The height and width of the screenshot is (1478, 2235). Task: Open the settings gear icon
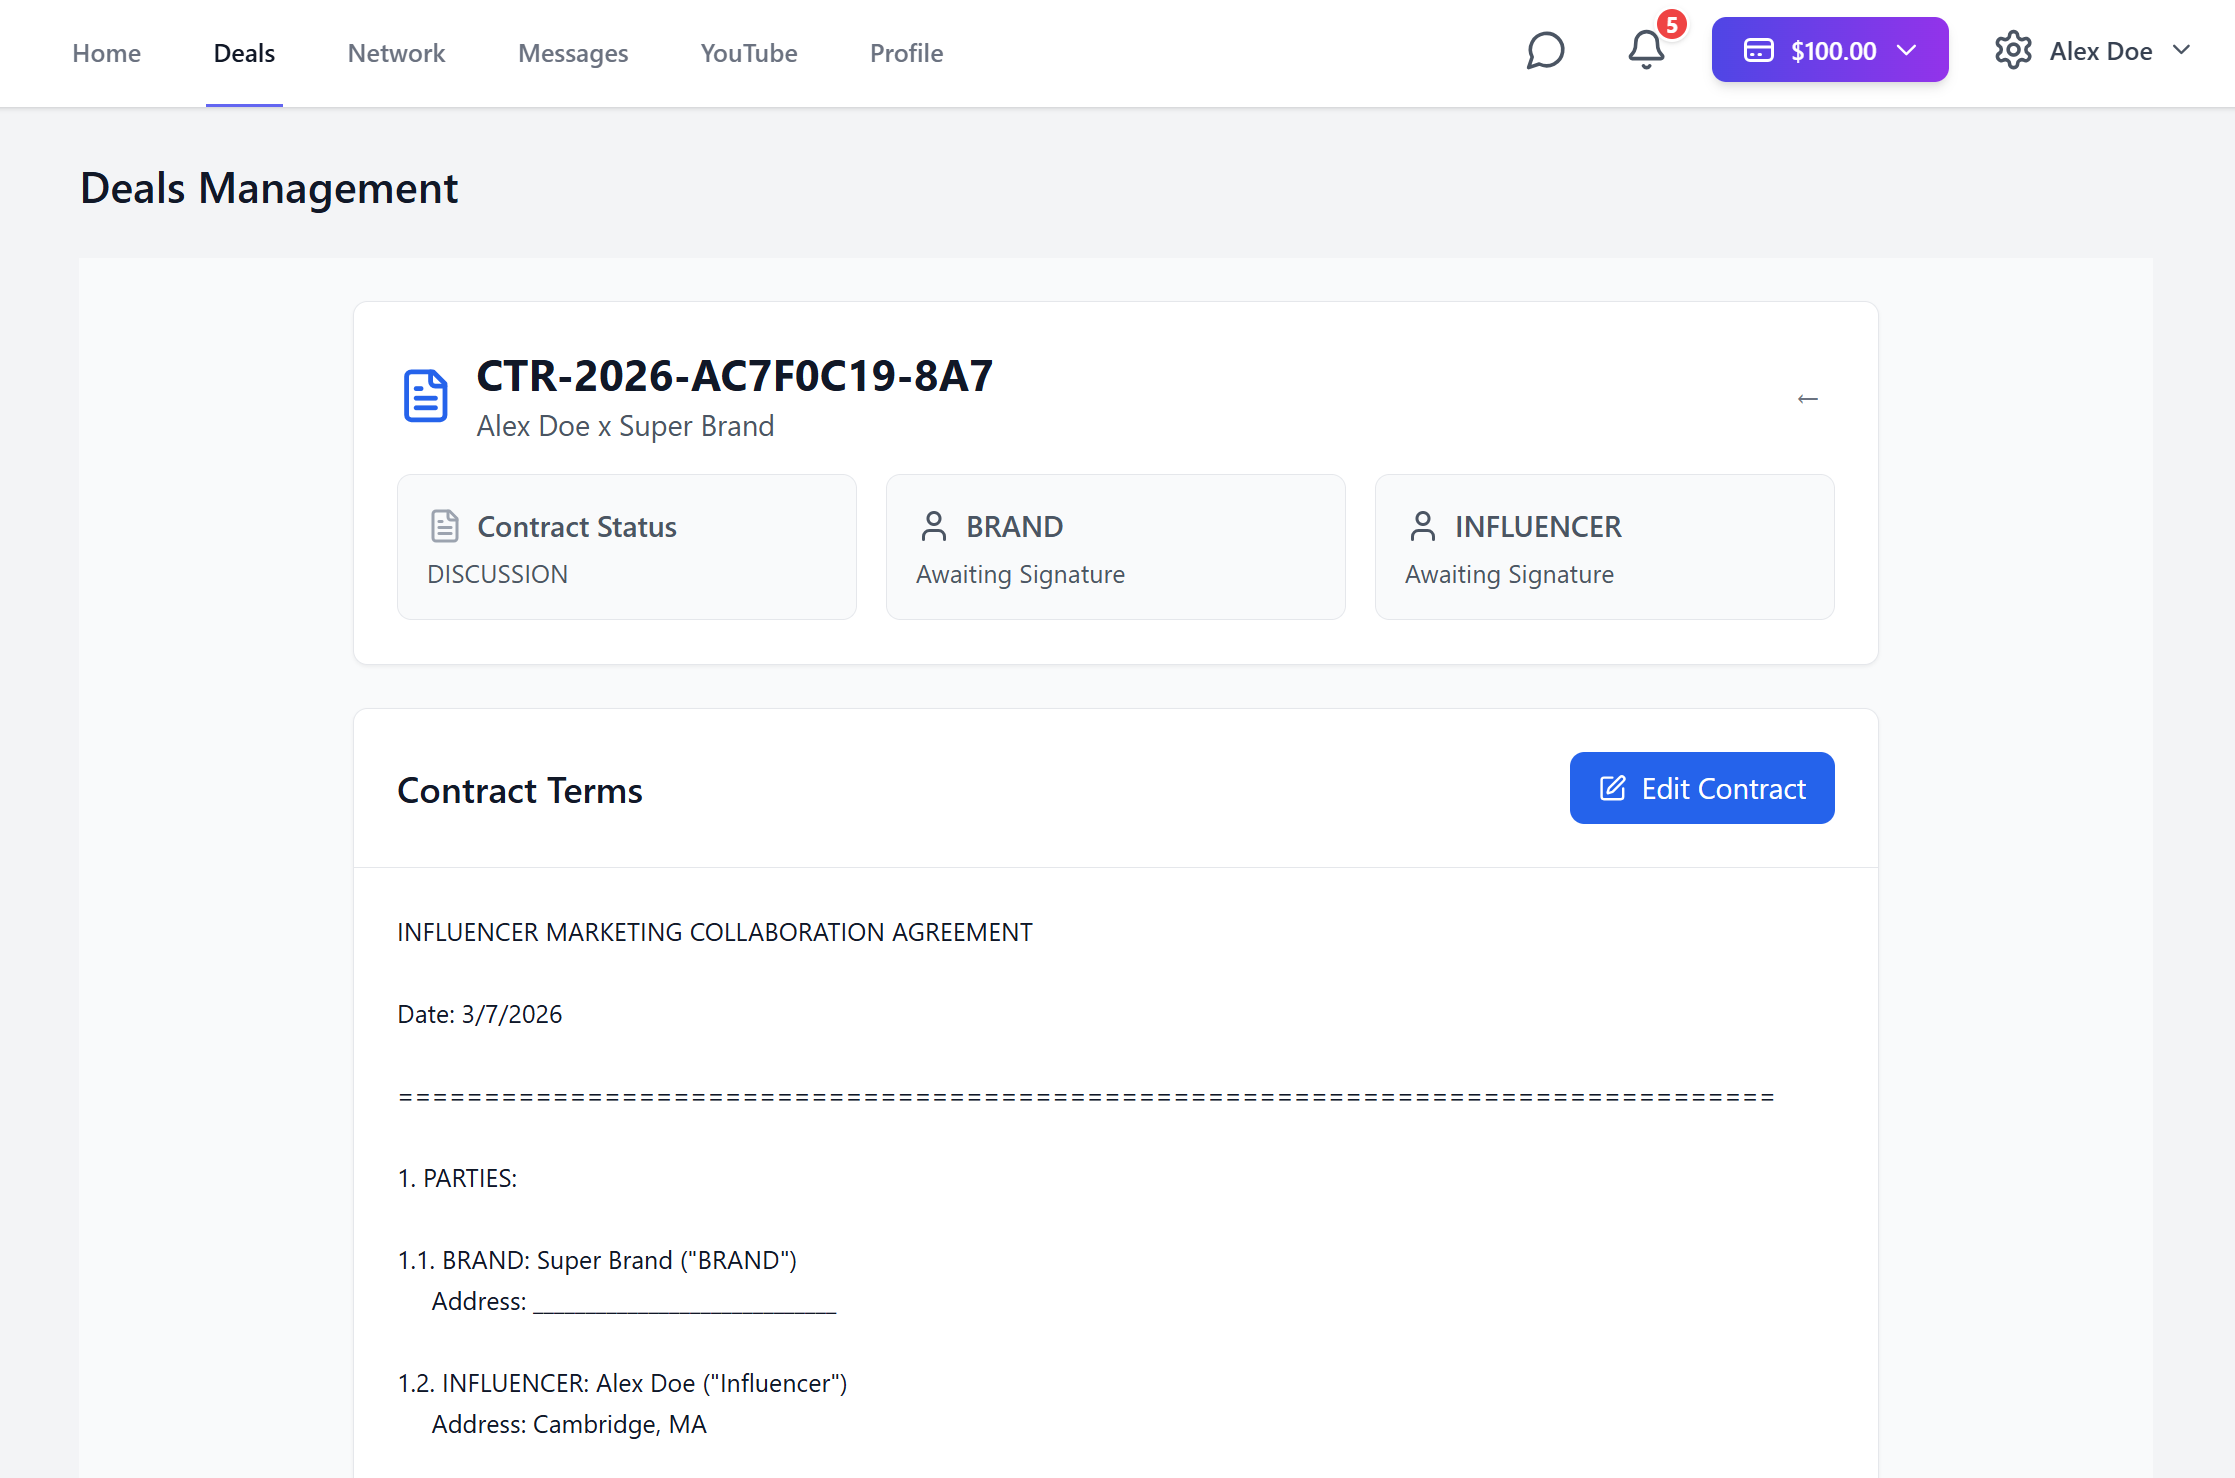[x=2013, y=51]
